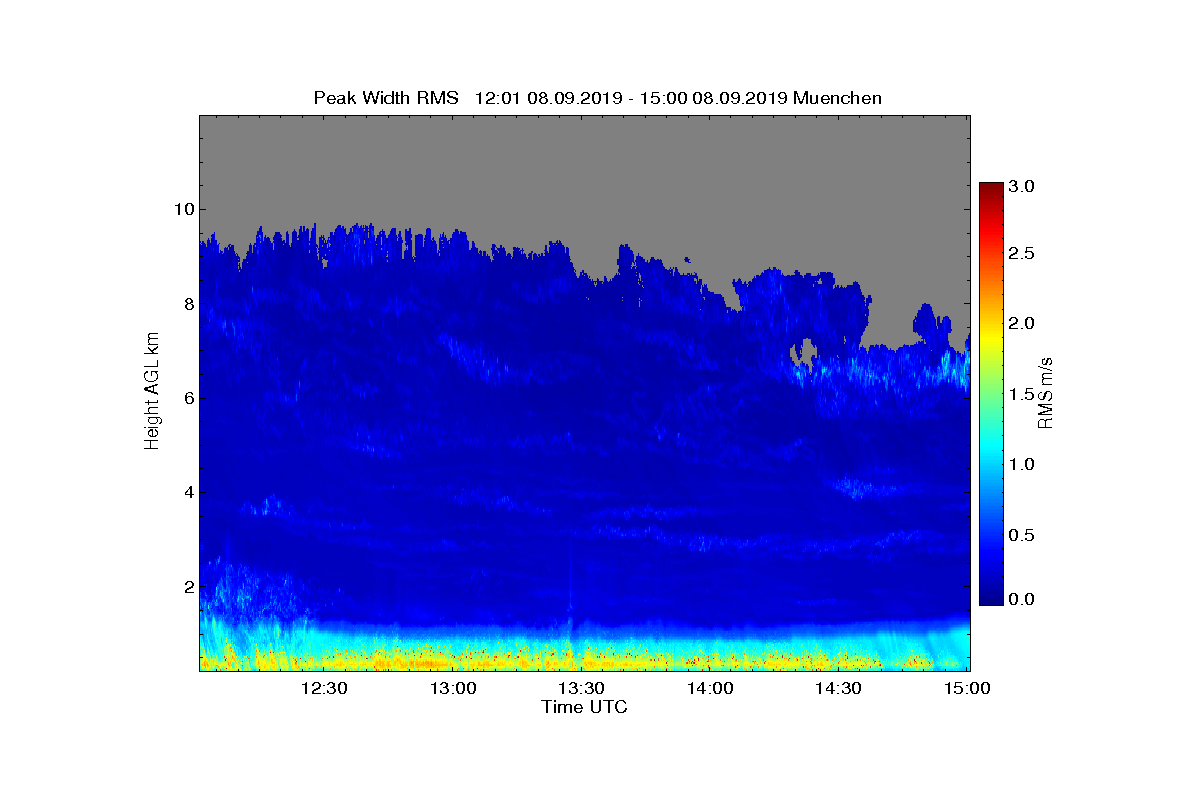Screen dimensions: 1200x800
Task: Click the 12:30 time tick label
Action: (x=324, y=688)
